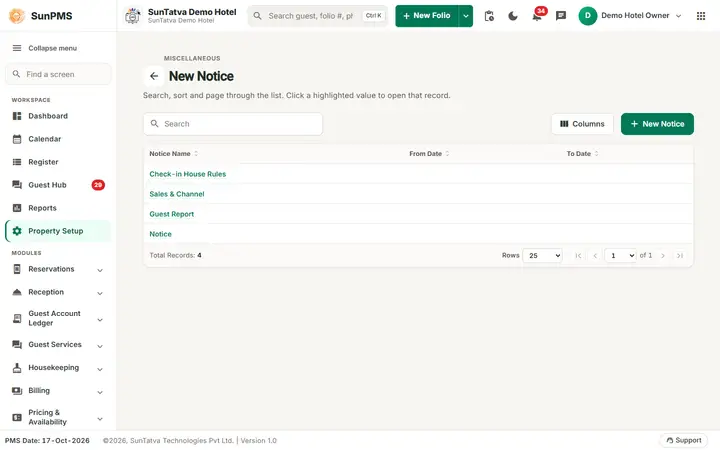Open the Reports menu item
This screenshot has width=720, height=450.
pyautogui.click(x=58, y=208)
